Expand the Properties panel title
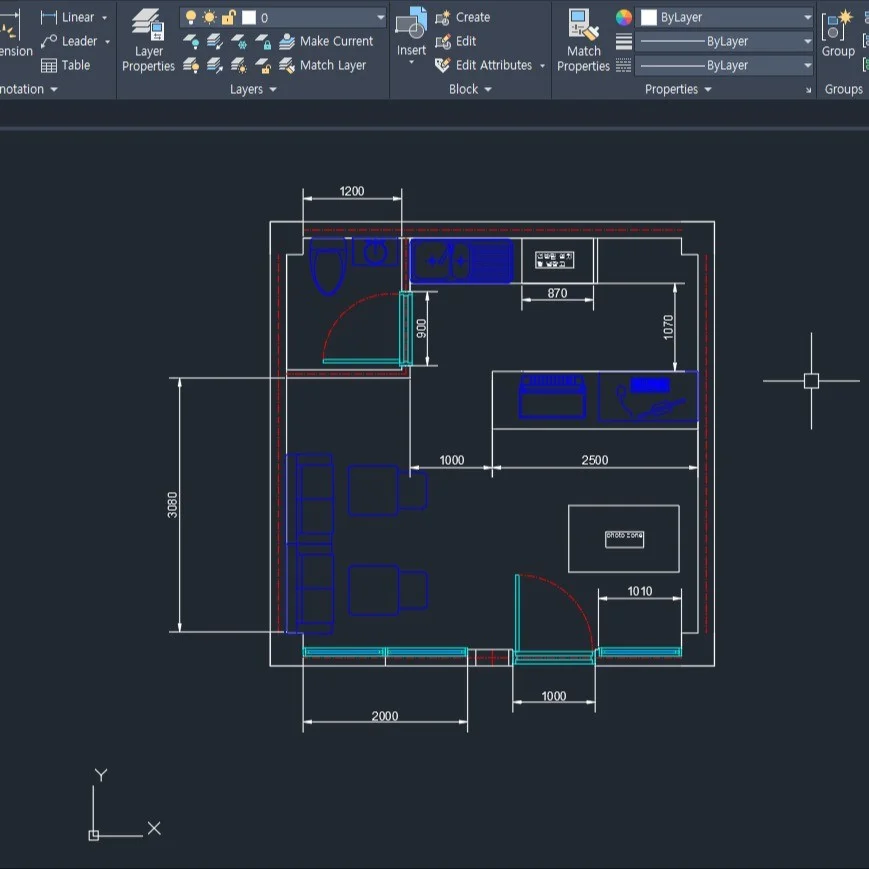Screen dimensions: 869x869 [x=678, y=89]
